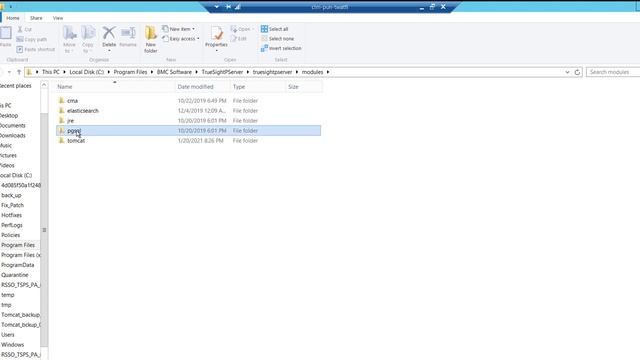Open Tomcat_backup in navigation pane
Screen dimensions: 640x360
[x=20, y=315]
